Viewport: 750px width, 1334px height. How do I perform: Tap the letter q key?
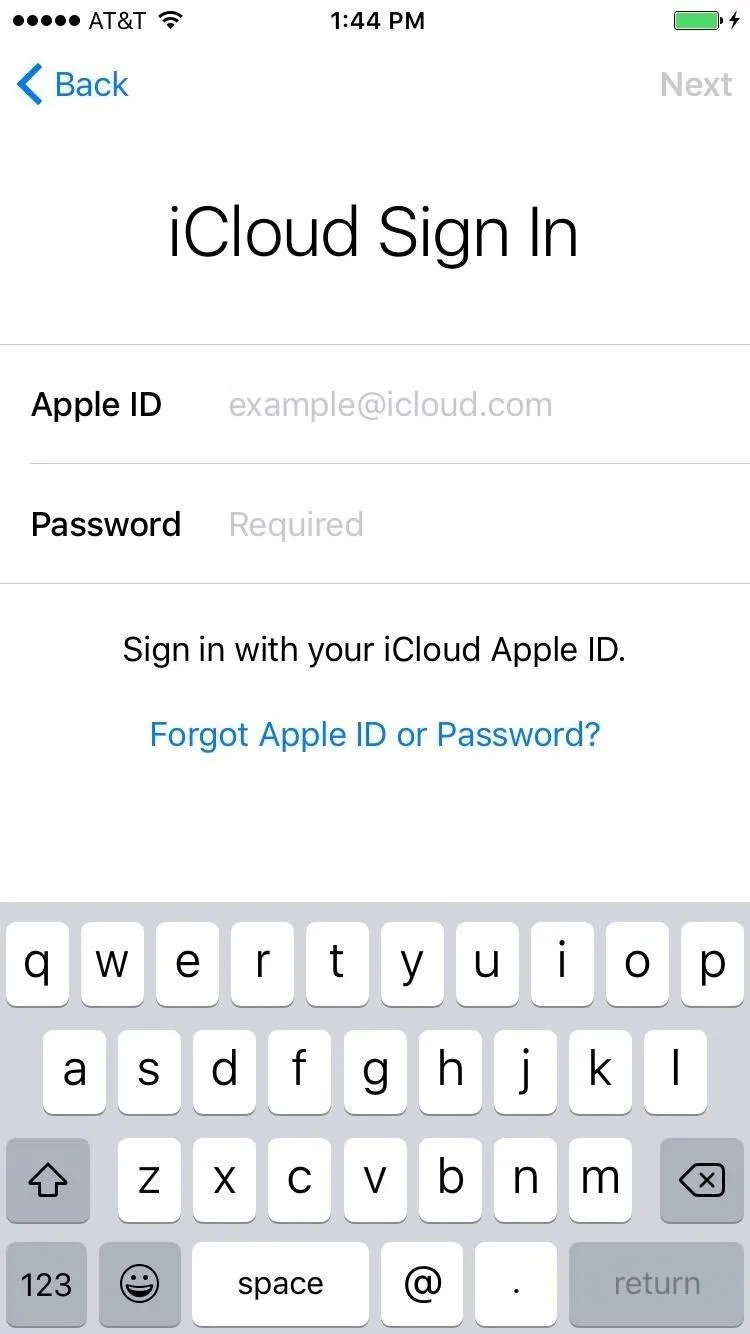(37, 964)
